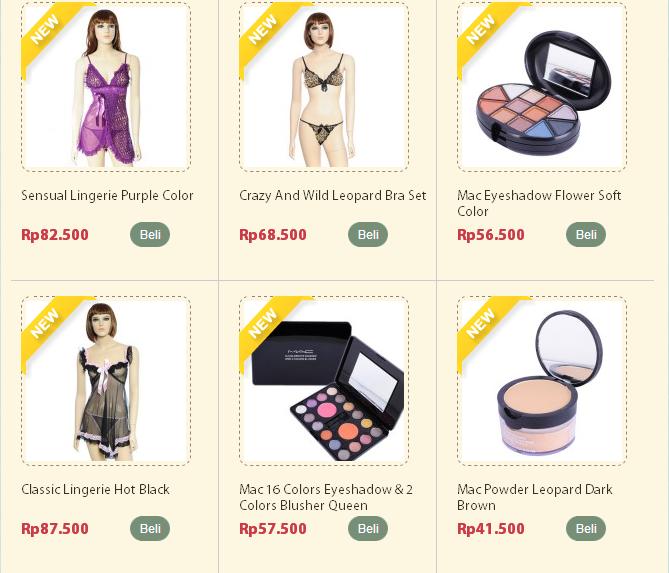
Task: Open the Crazy And Wild Leopard Bra Set link
Action: (333, 195)
